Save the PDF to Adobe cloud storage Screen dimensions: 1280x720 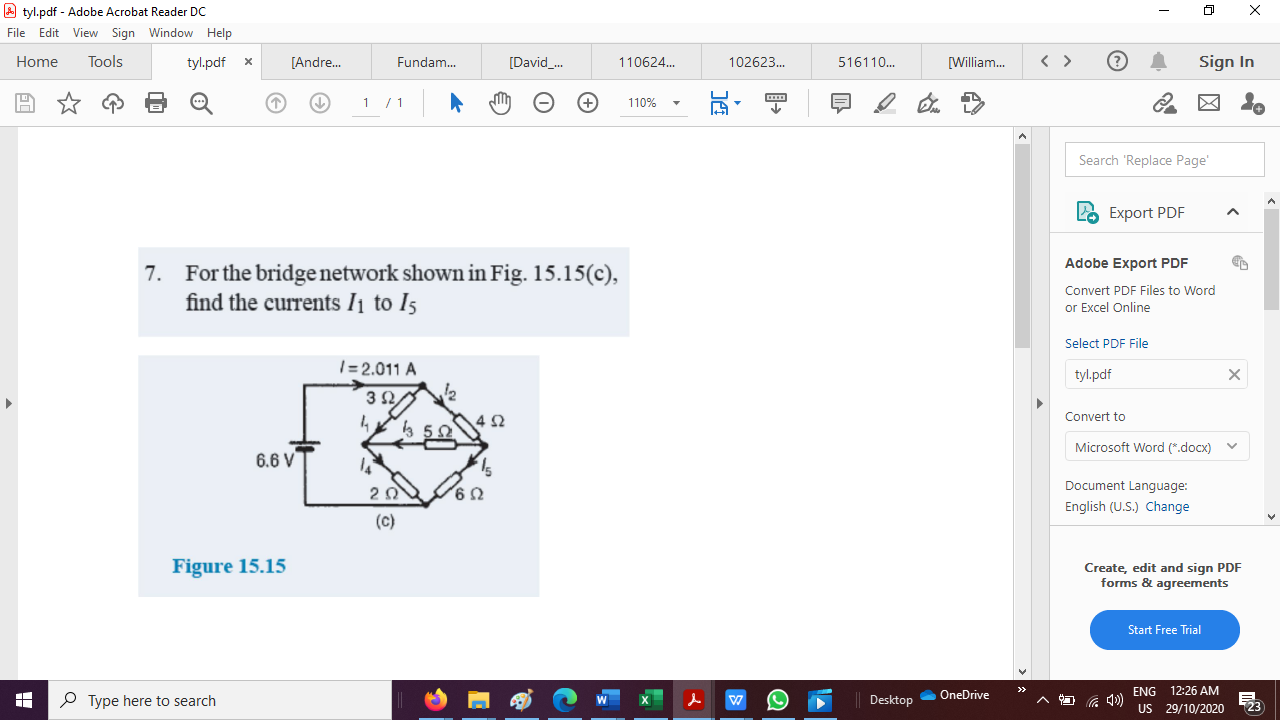(112, 103)
